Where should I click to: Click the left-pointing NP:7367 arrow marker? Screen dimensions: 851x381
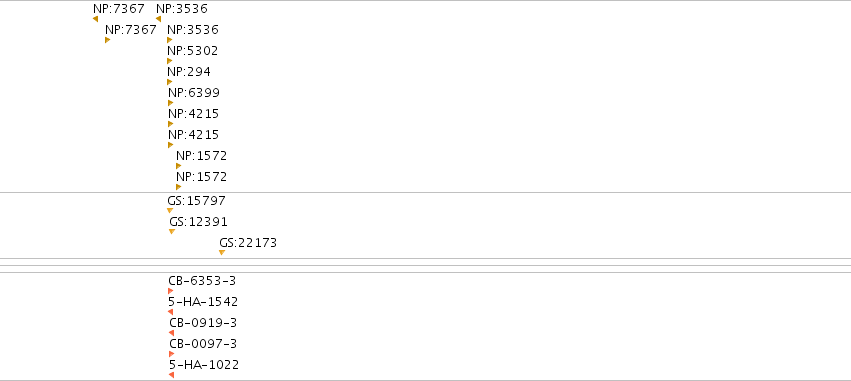click(96, 19)
